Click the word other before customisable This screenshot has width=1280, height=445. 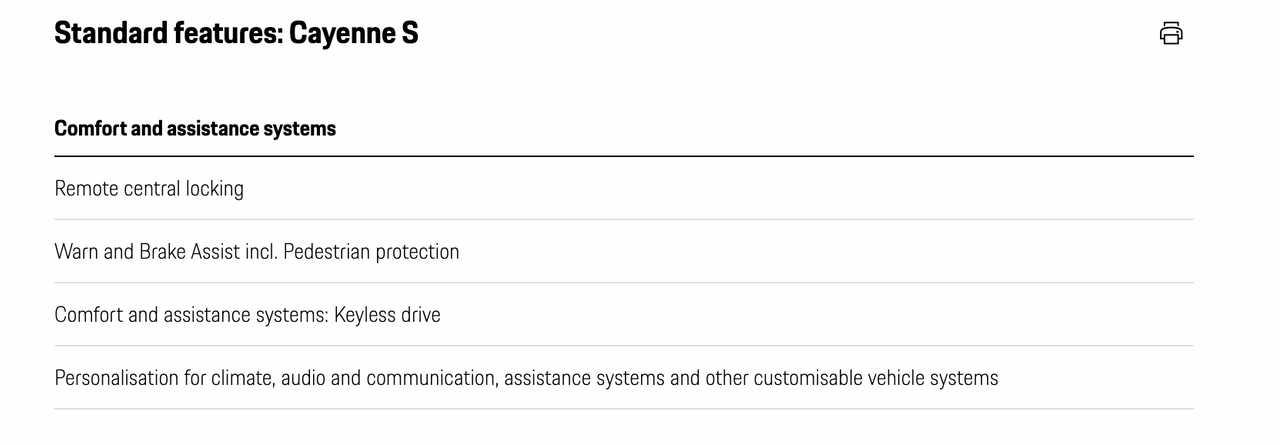click(x=727, y=378)
